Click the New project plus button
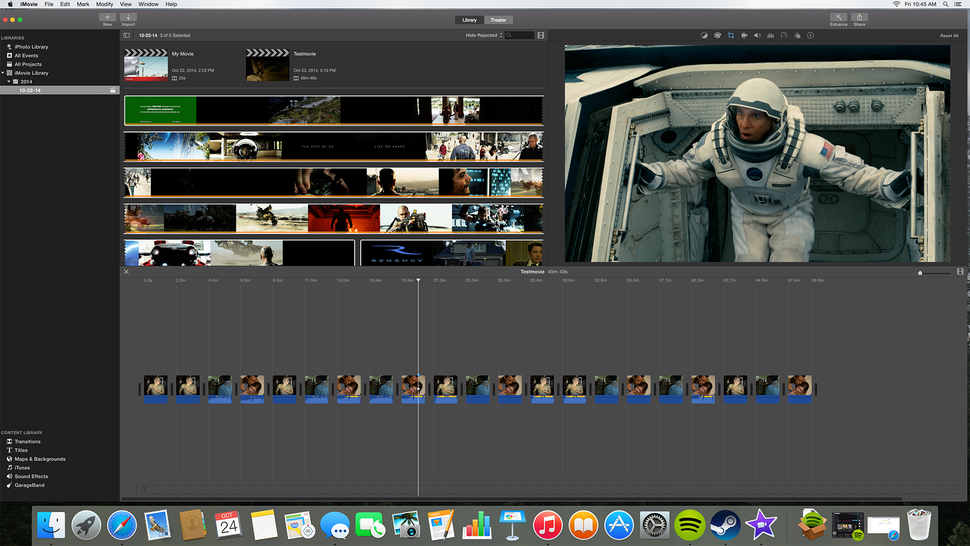970x546 pixels. coord(108,17)
